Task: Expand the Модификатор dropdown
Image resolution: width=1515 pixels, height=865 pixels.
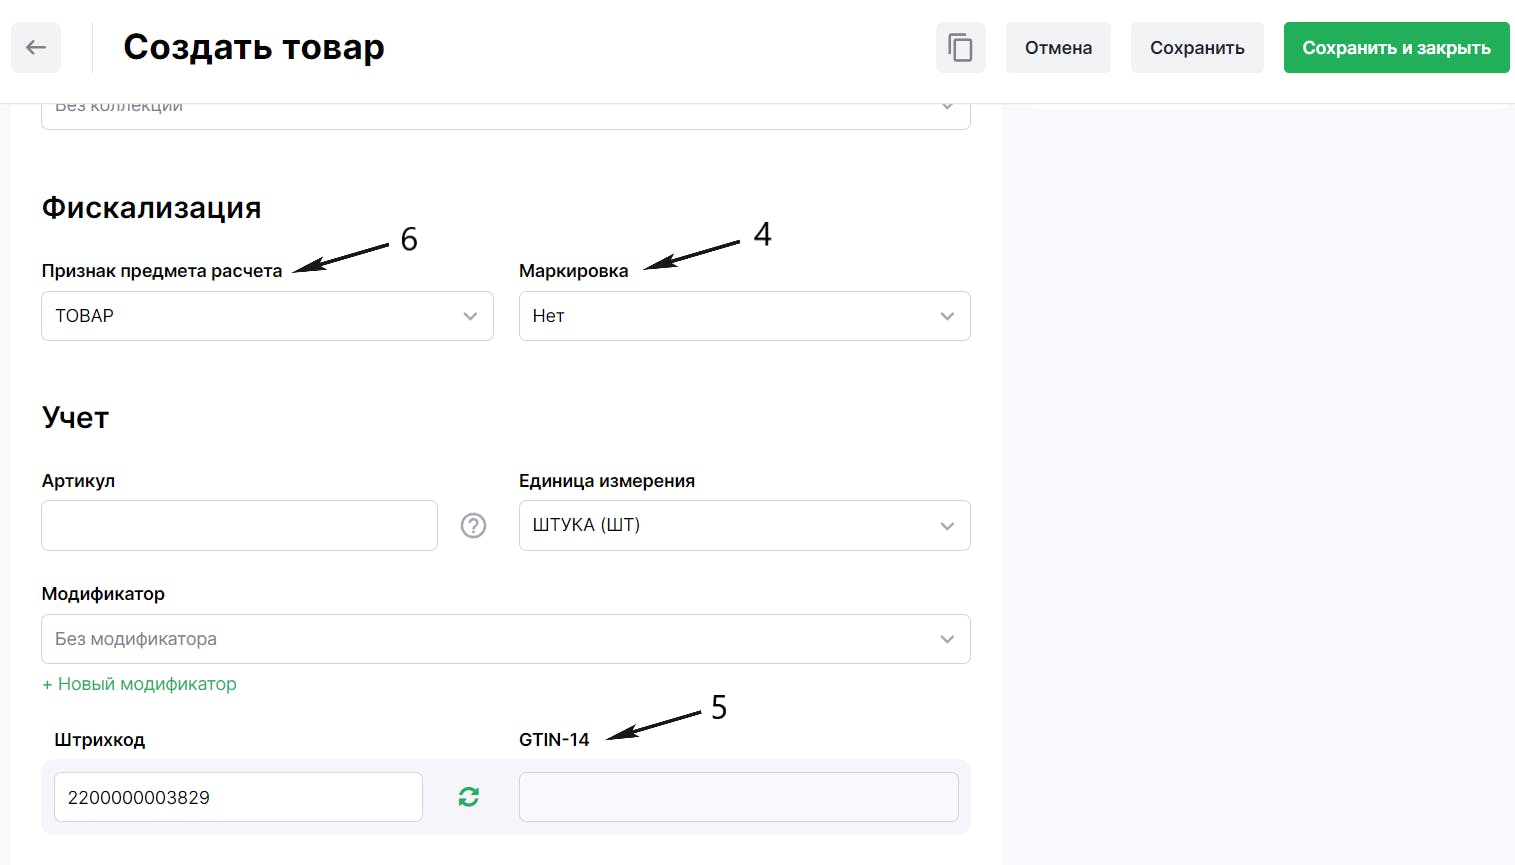Action: (505, 639)
